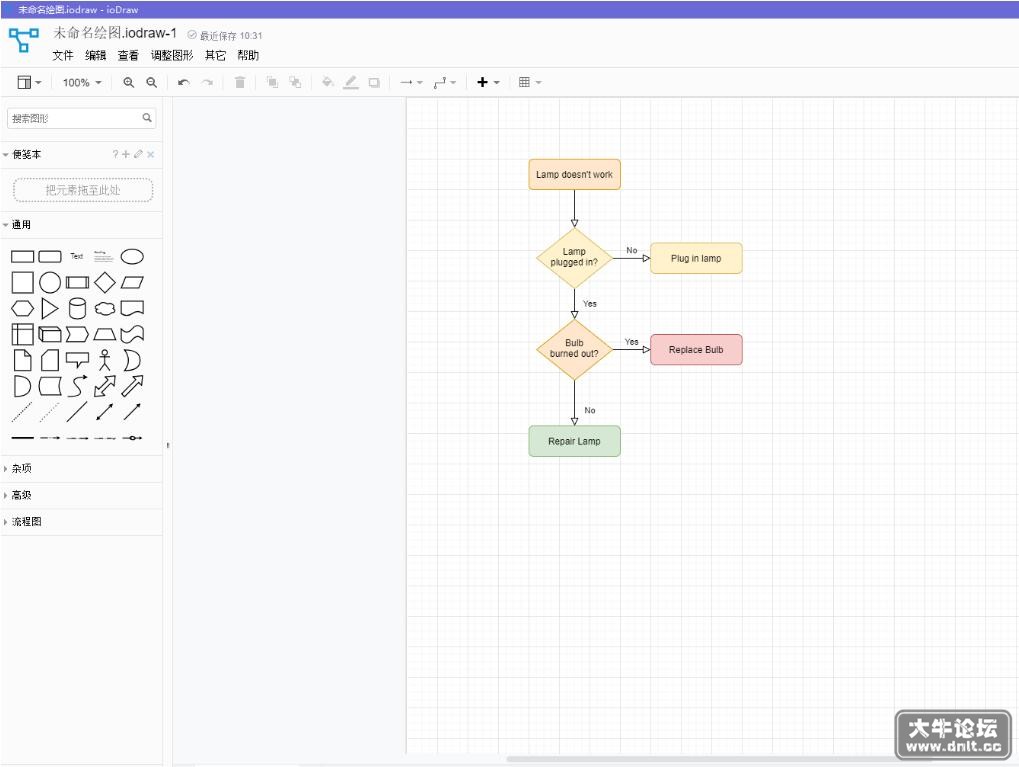Image resolution: width=1019 pixels, height=767 pixels.
Task: Click the delete trash icon in toolbar
Action: 240,83
